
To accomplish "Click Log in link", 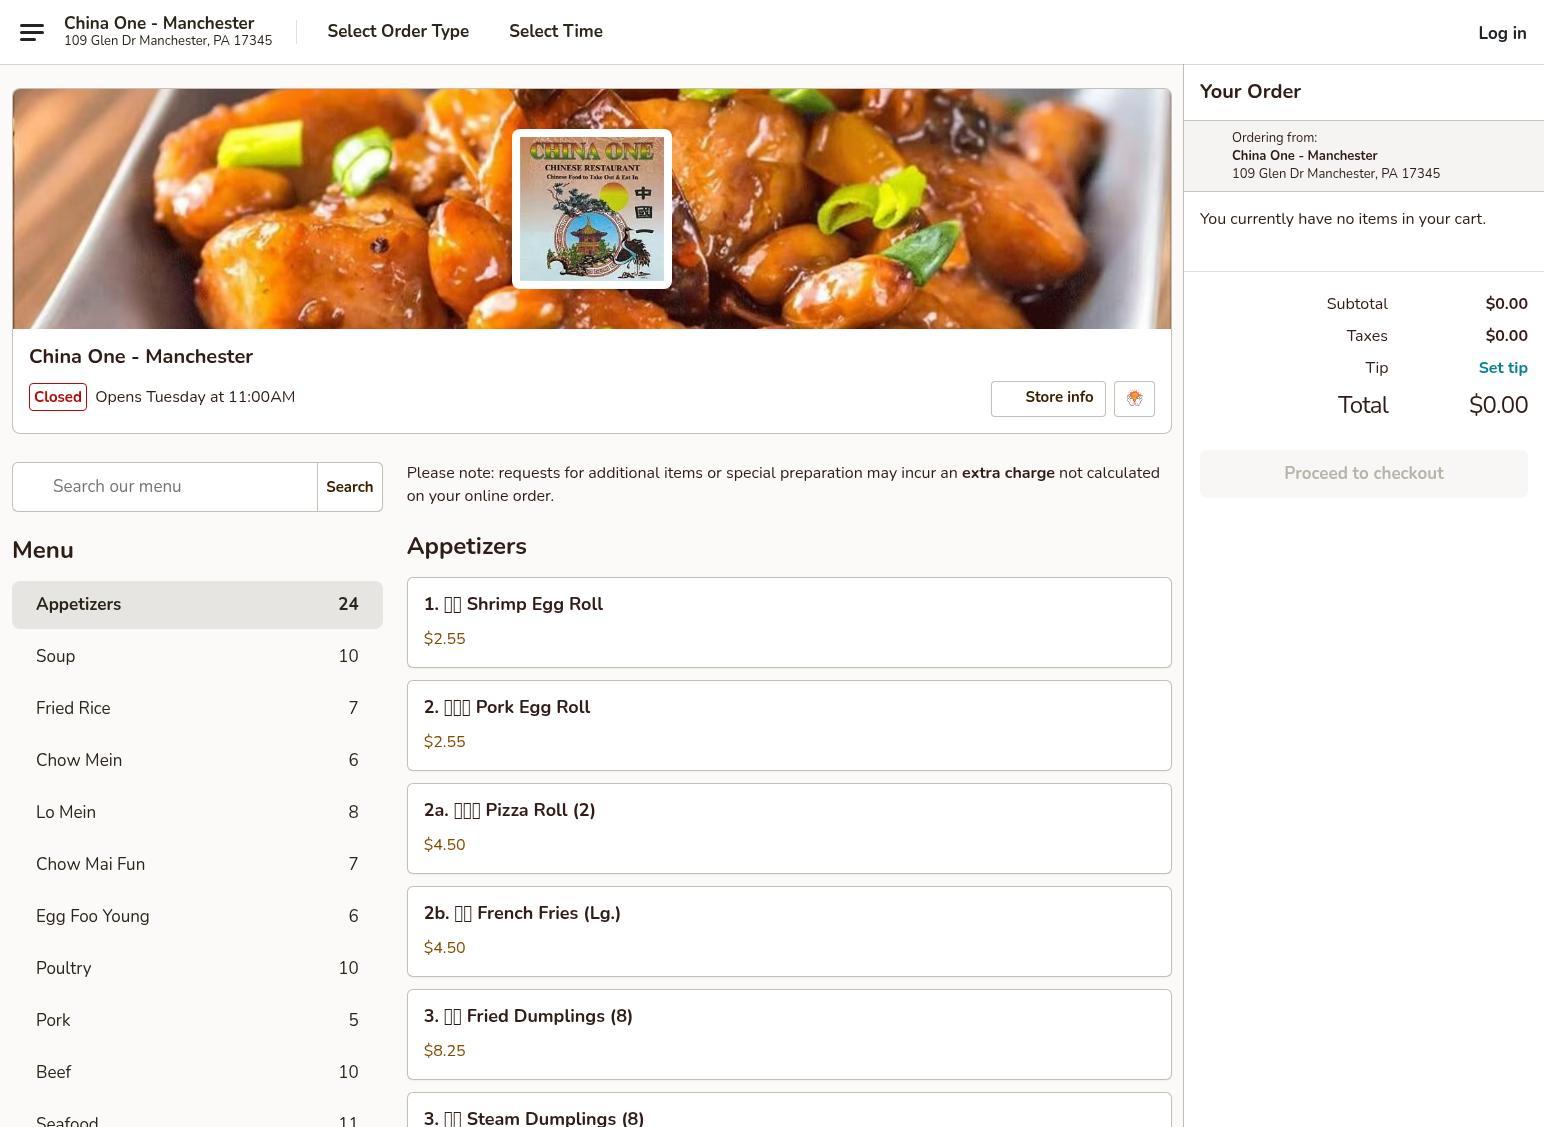I will pos(1501,33).
